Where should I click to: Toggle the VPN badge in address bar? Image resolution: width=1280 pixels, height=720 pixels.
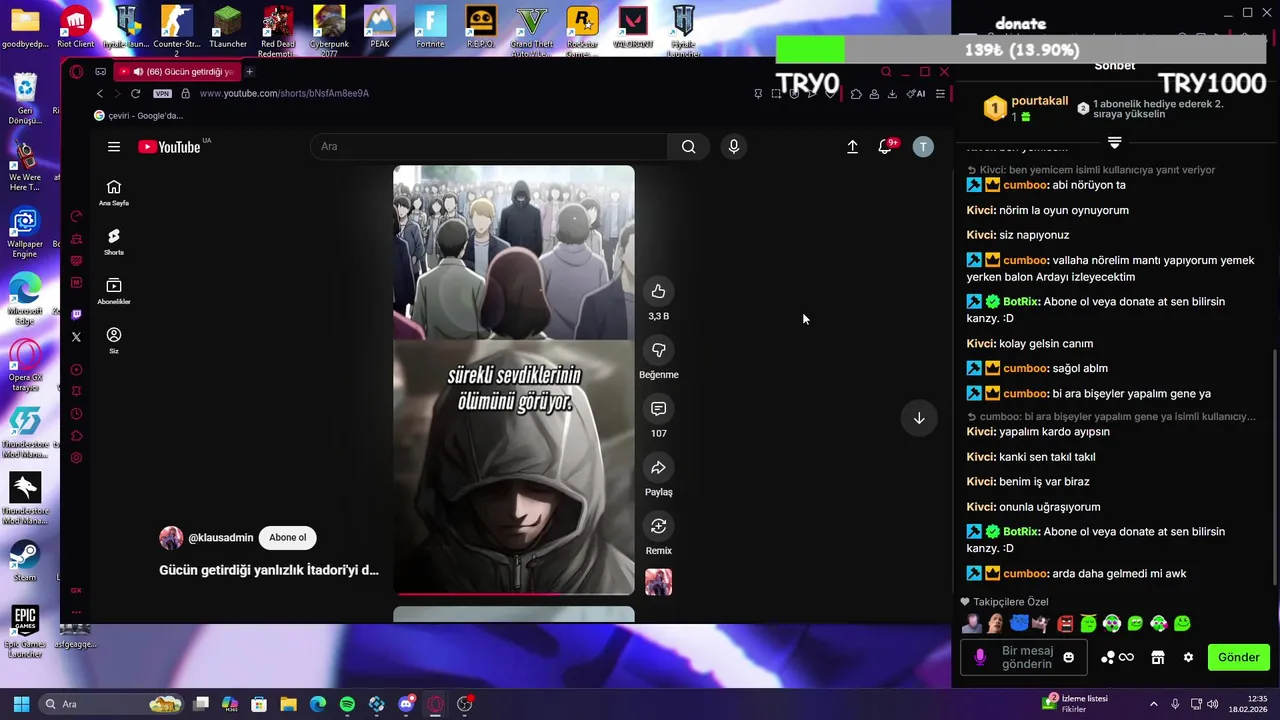(x=162, y=93)
